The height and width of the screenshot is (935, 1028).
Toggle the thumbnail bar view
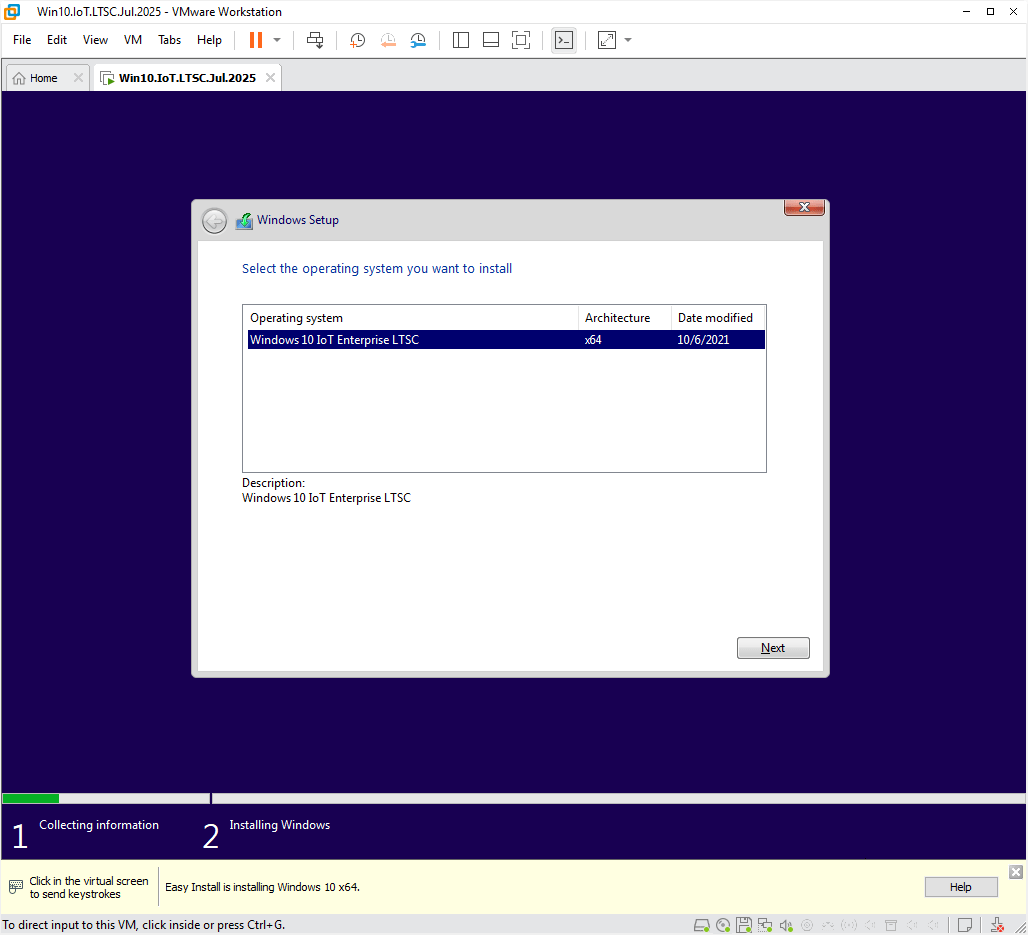[x=491, y=40]
